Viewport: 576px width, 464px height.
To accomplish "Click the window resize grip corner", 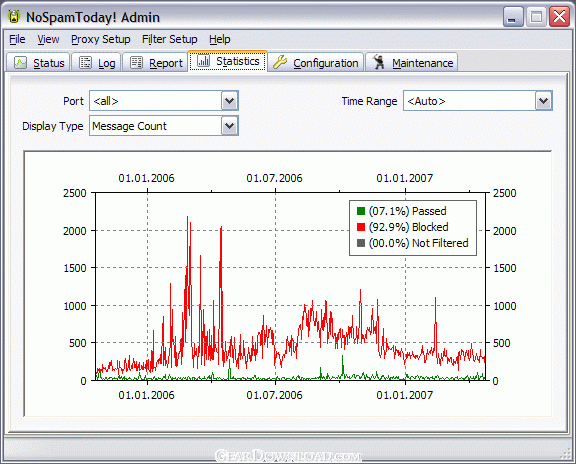I will [x=565, y=454].
